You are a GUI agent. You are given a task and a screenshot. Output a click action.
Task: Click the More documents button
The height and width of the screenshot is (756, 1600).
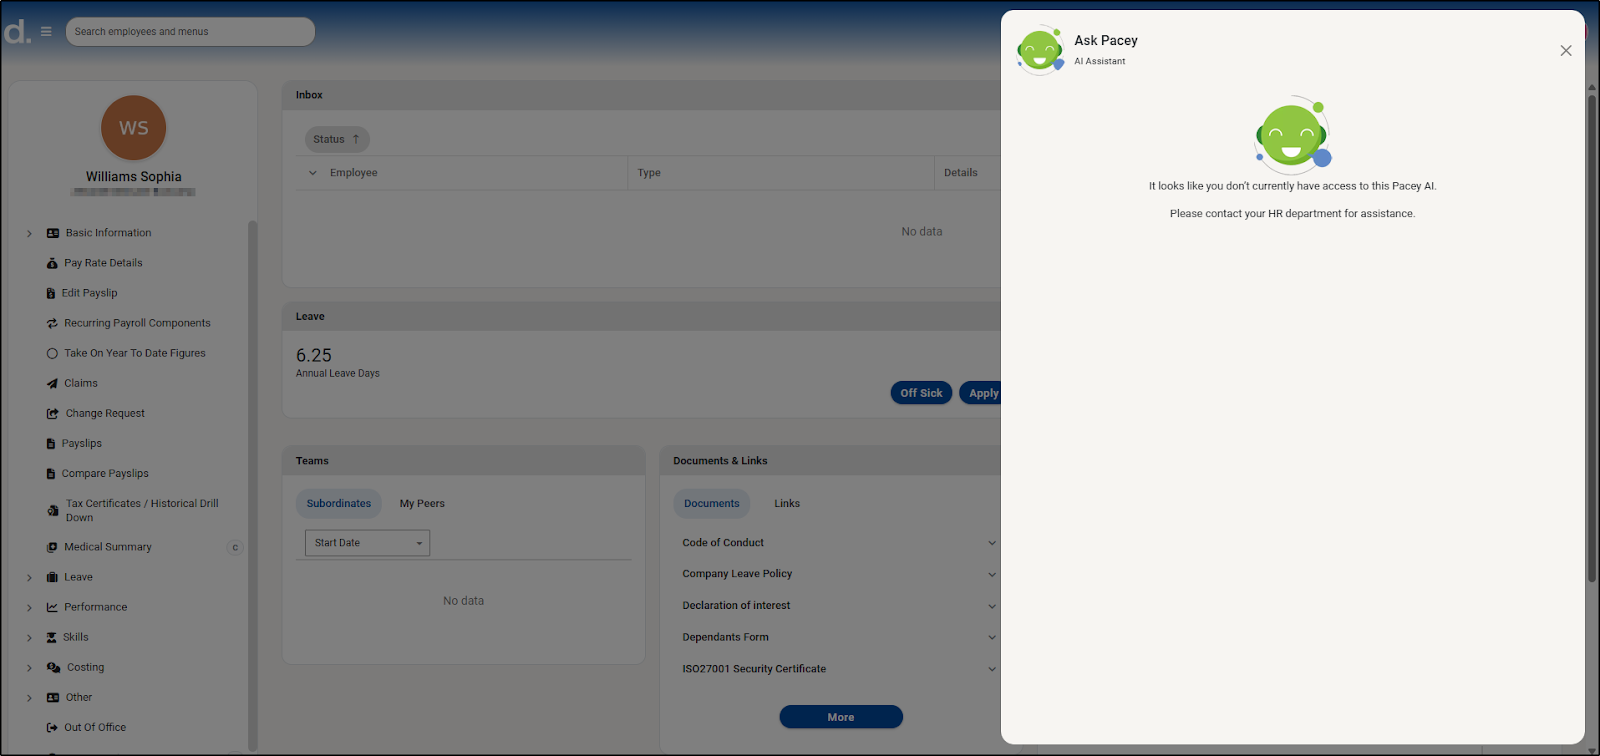[x=840, y=717]
